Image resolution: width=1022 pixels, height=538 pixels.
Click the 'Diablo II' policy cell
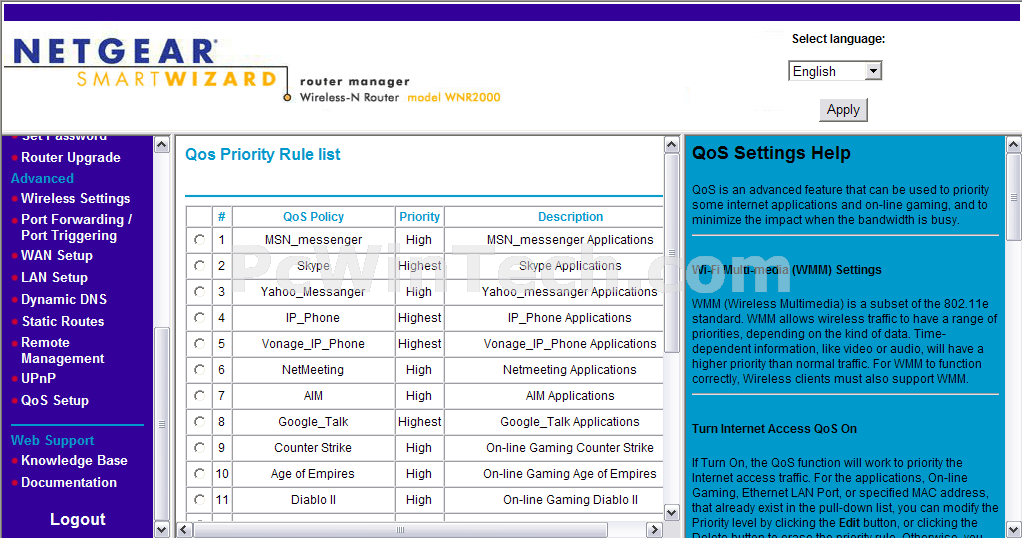click(314, 500)
